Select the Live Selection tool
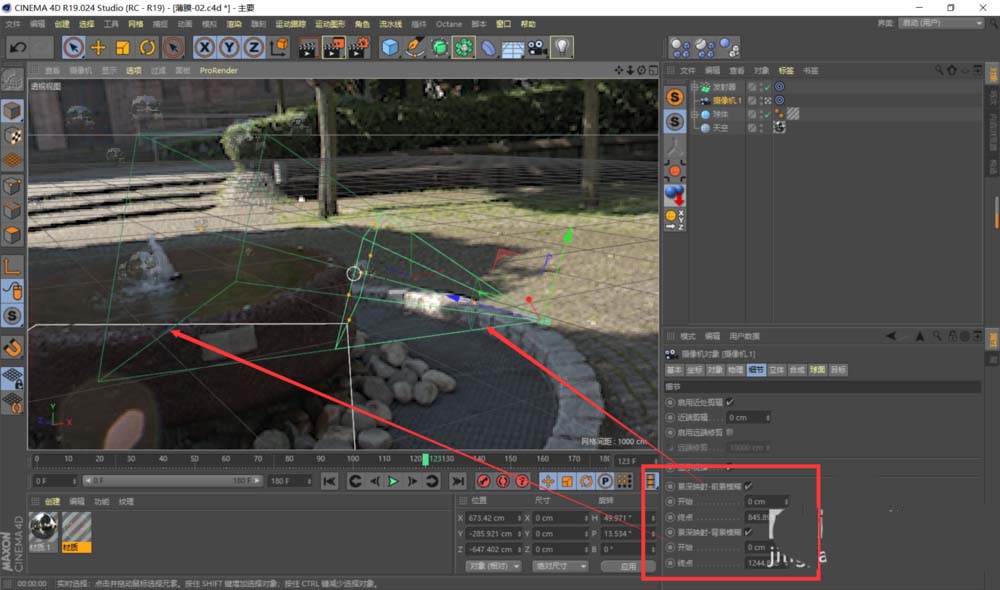Image resolution: width=1000 pixels, height=590 pixels. point(73,47)
